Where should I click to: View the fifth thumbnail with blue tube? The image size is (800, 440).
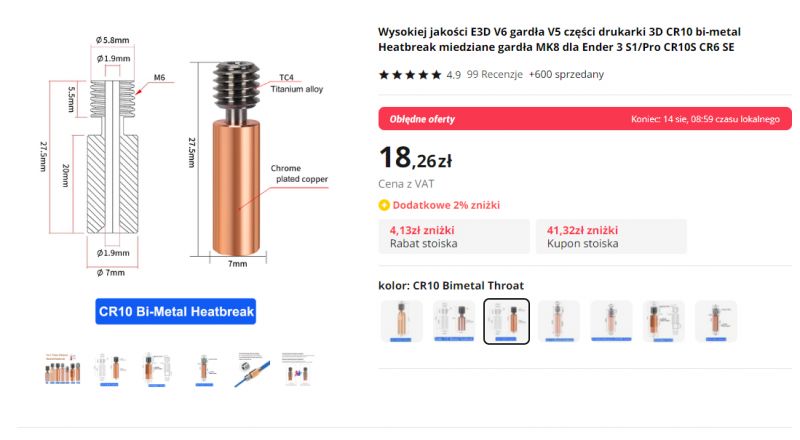(x=255, y=369)
